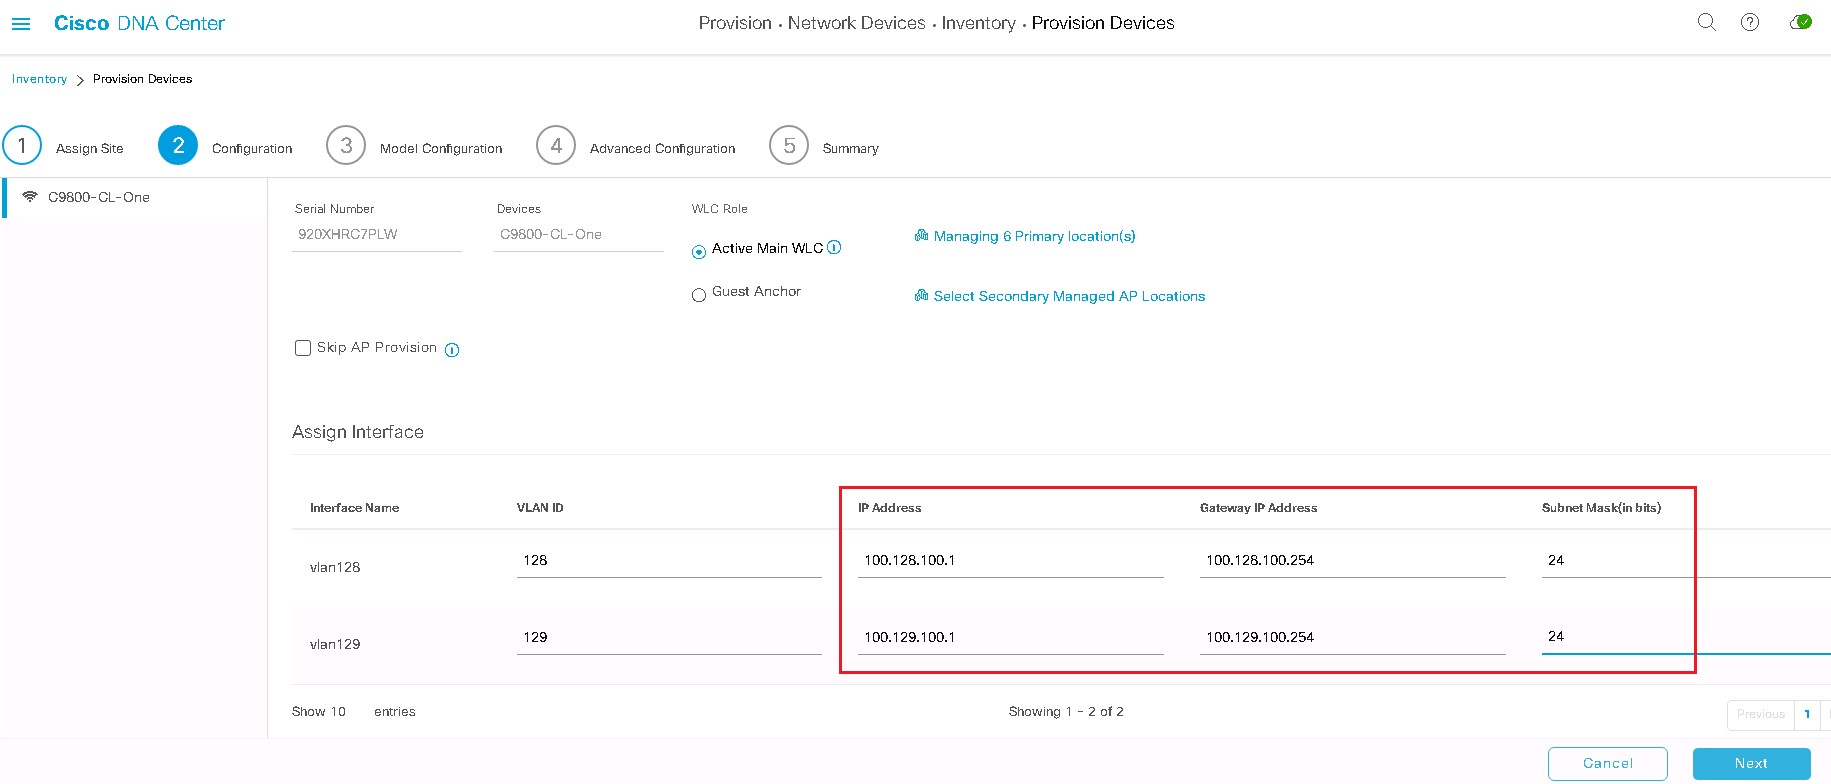This screenshot has width=1831, height=784.
Task: Open Select Secondary Managed AP Locations link
Action: point(1069,296)
